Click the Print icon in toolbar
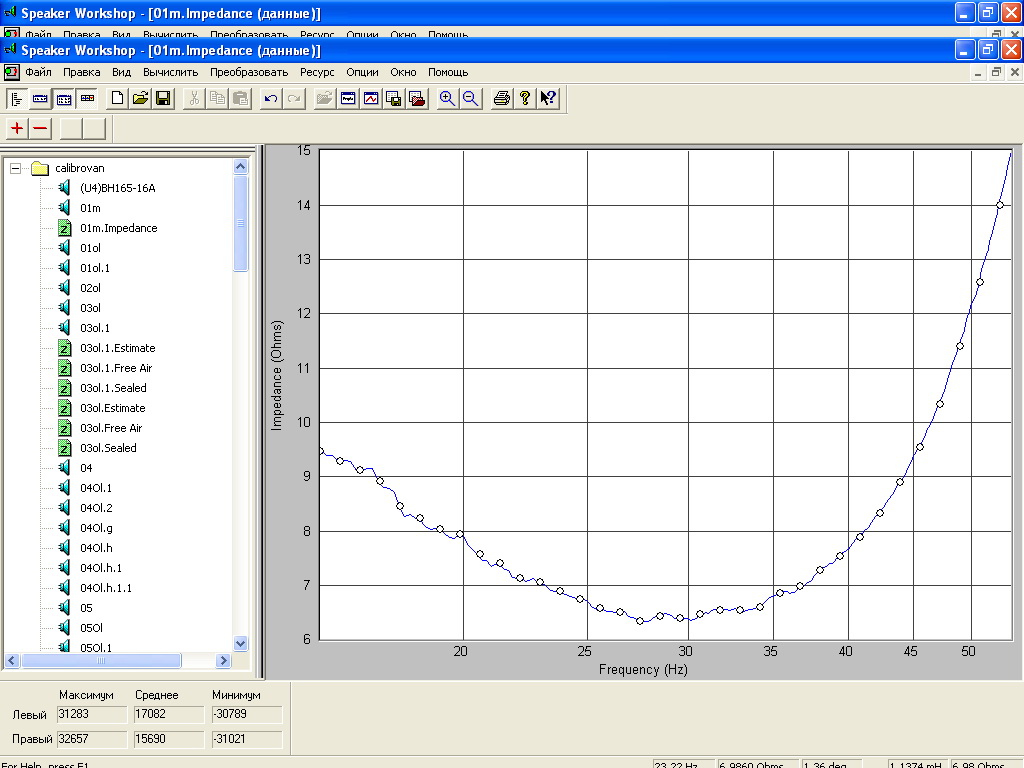Screen dimensions: 1024x768 502,98
